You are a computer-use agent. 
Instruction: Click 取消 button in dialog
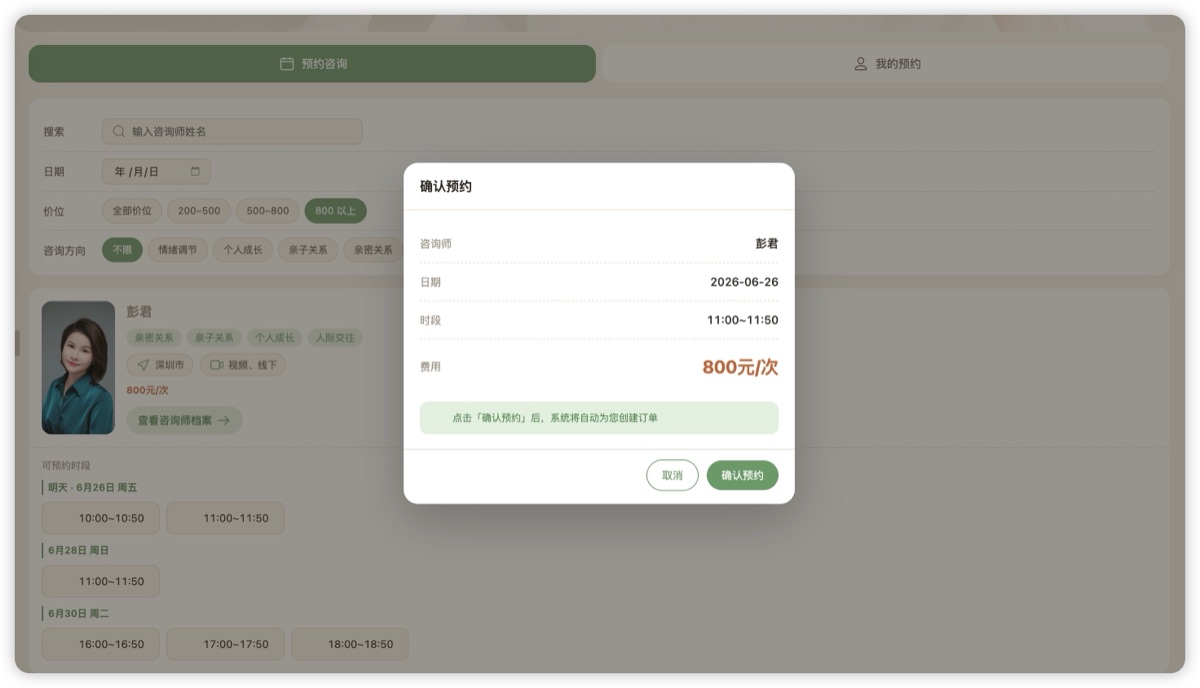[x=672, y=475]
